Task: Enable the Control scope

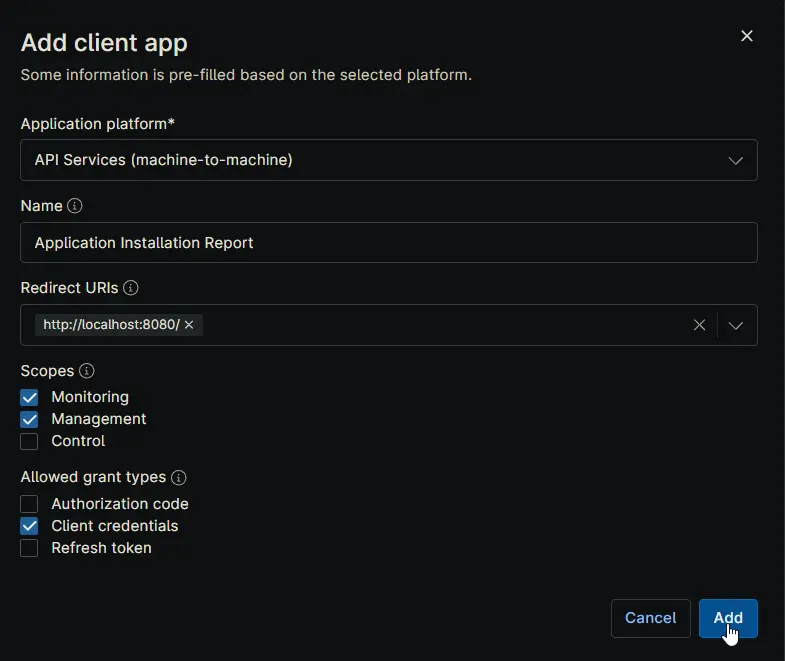Action: [x=29, y=442]
